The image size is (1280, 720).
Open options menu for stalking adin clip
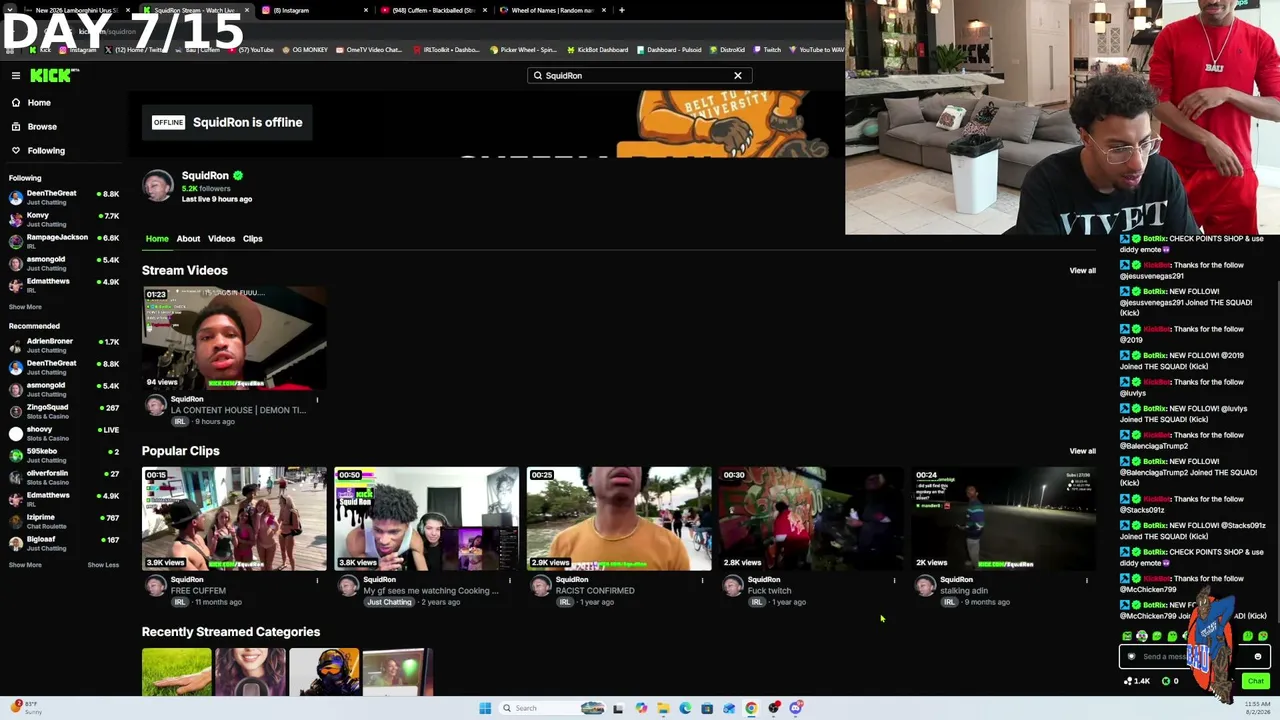coord(1086,580)
